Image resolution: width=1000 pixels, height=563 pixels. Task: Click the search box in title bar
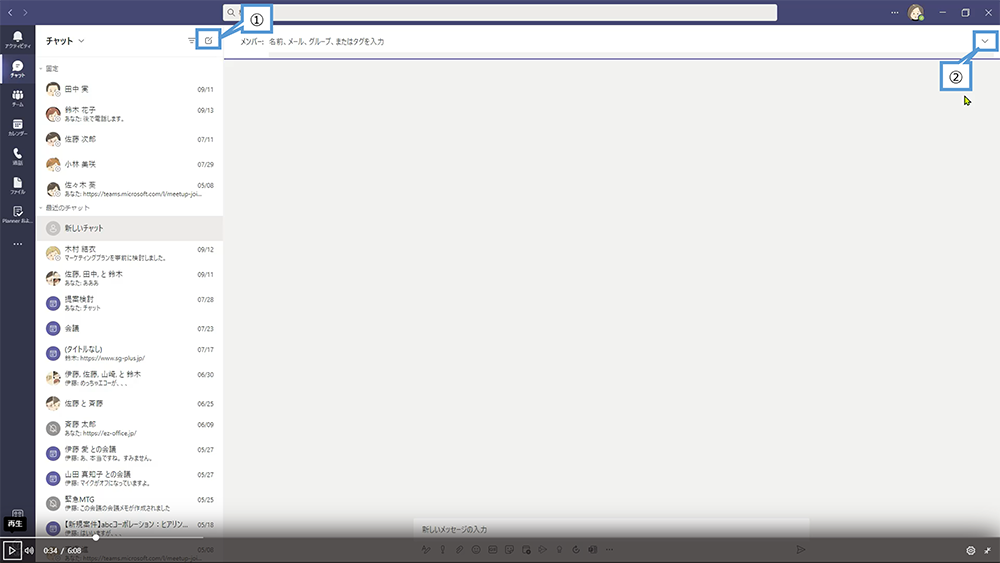coord(500,12)
